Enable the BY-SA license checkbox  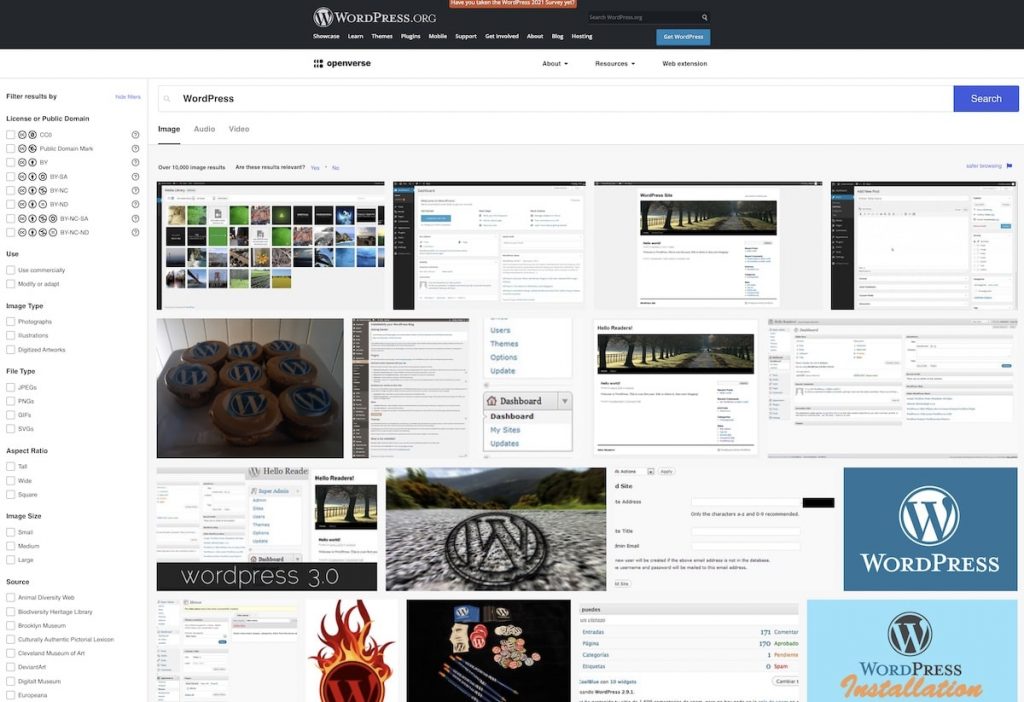pos(10,176)
